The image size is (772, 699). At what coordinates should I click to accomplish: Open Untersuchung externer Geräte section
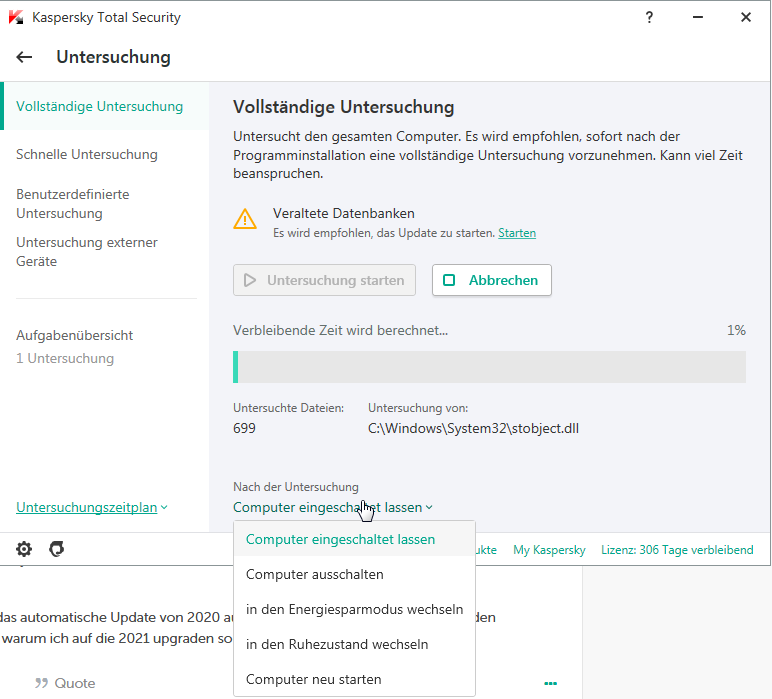(87, 252)
